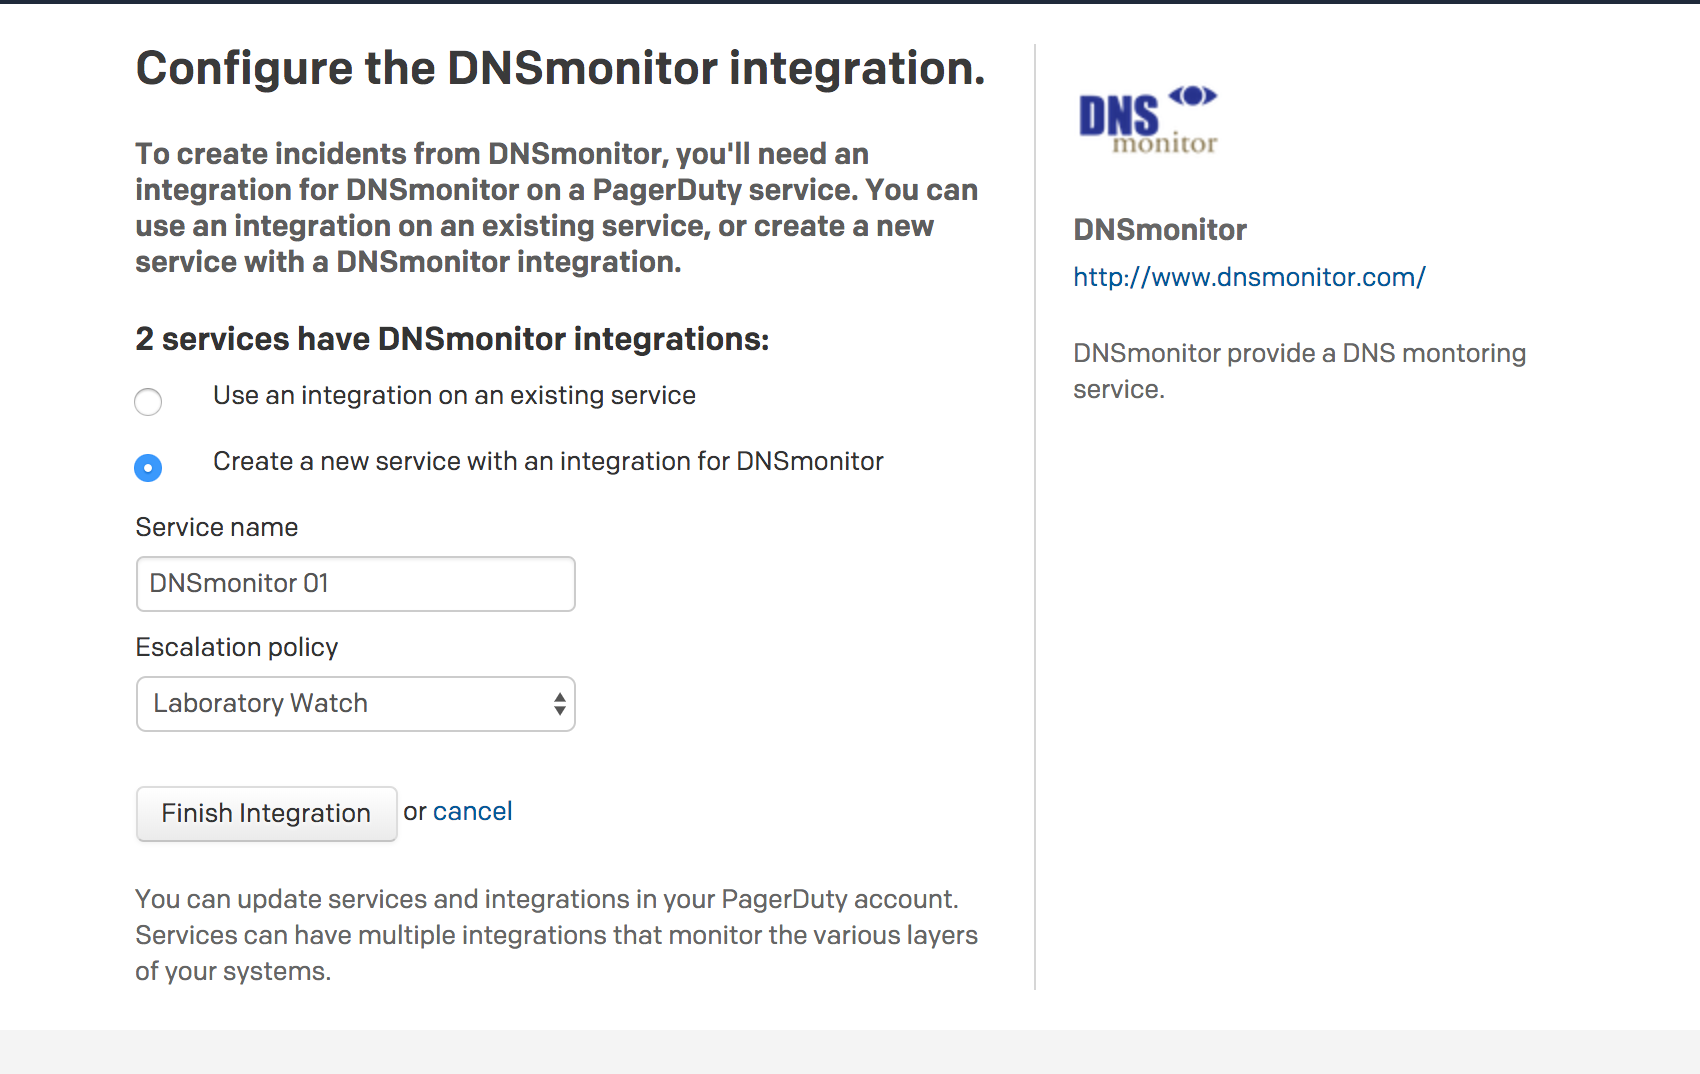The width and height of the screenshot is (1700, 1074).
Task: Click the cancel link
Action: [x=472, y=811]
